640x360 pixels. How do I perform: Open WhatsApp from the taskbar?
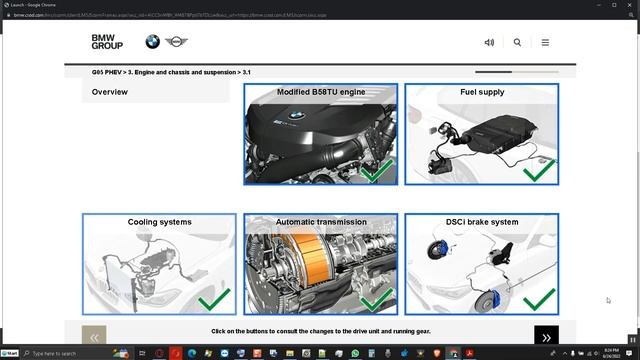click(x=355, y=353)
